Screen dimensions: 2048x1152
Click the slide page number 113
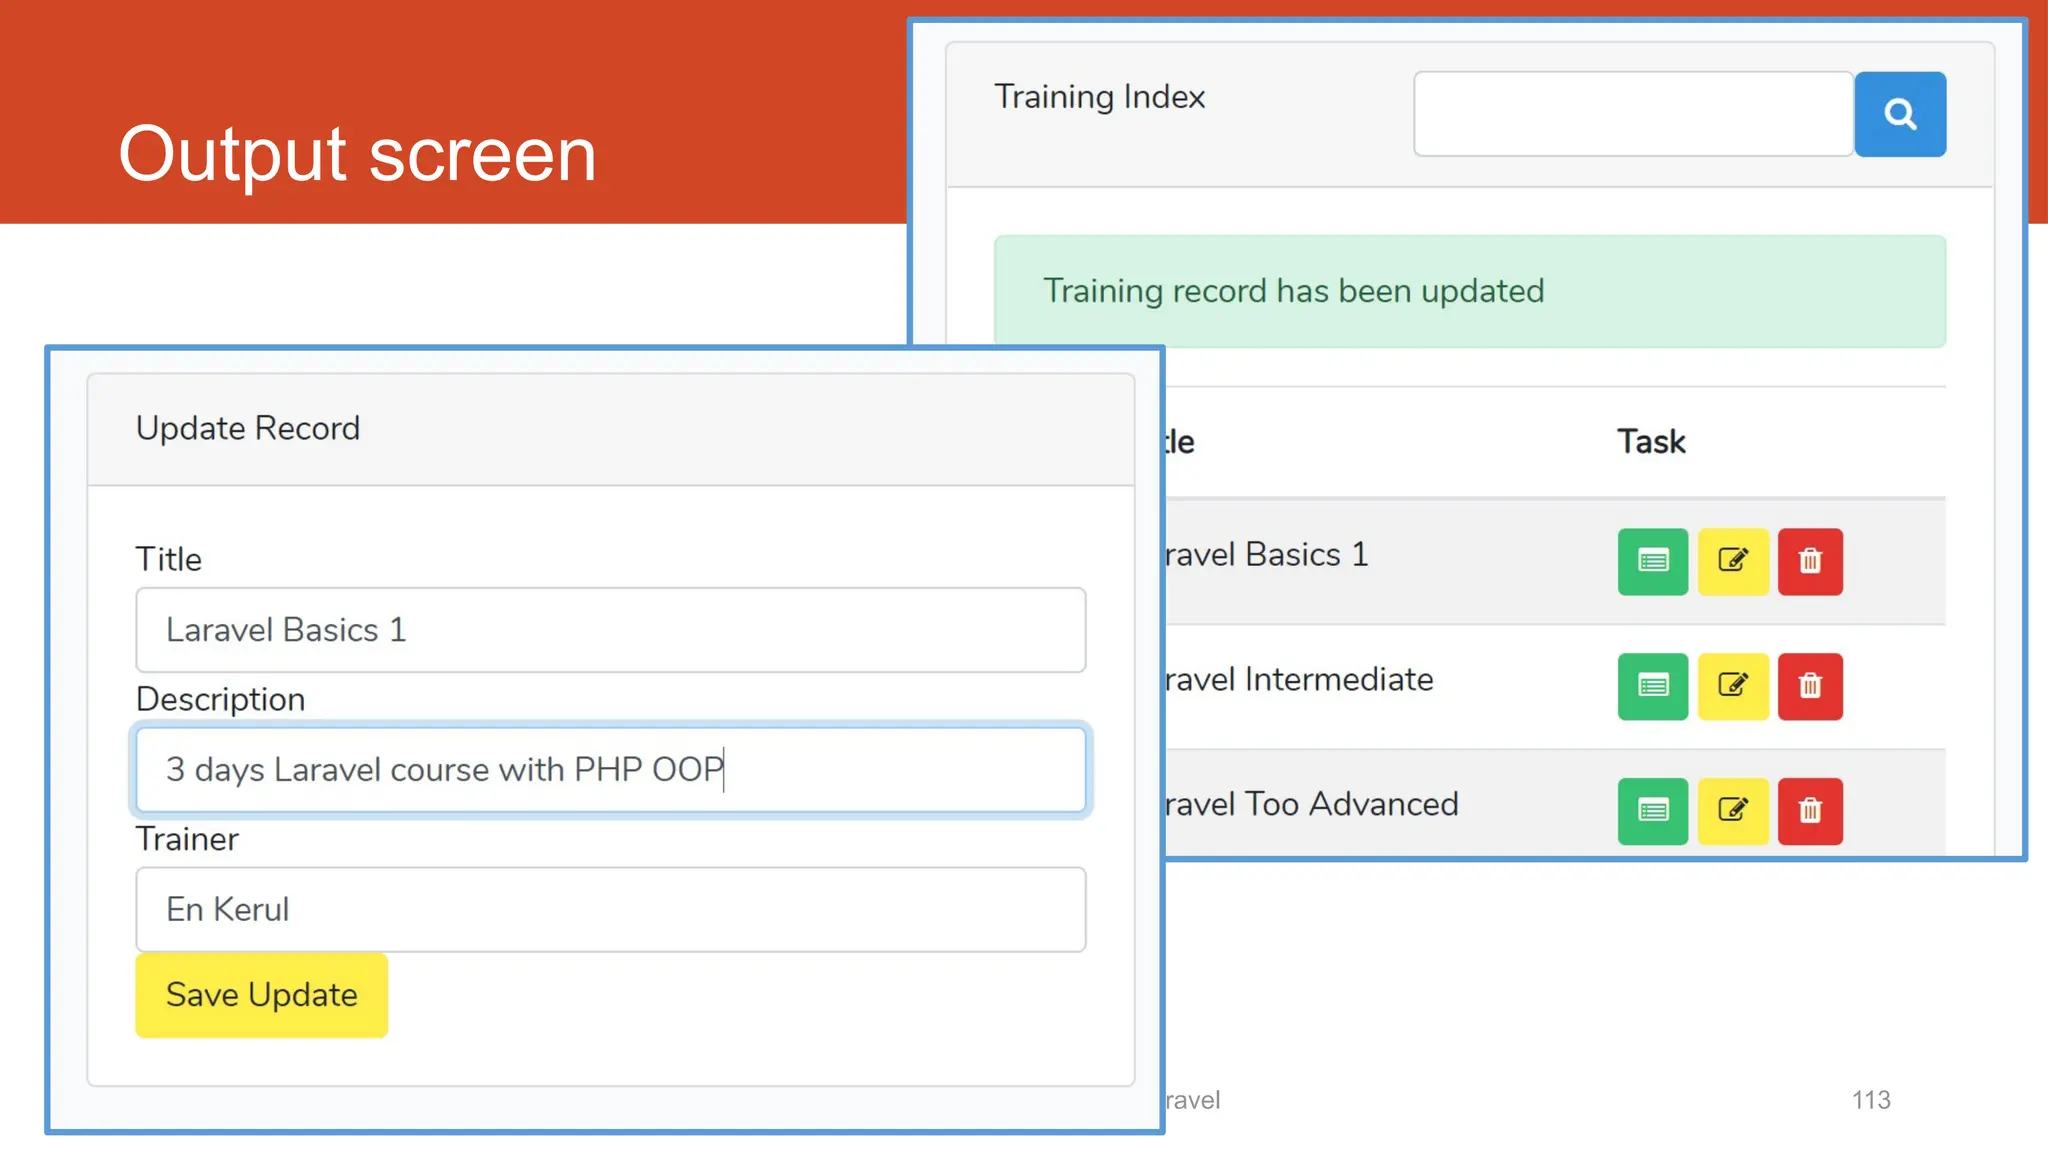coord(1871,1100)
